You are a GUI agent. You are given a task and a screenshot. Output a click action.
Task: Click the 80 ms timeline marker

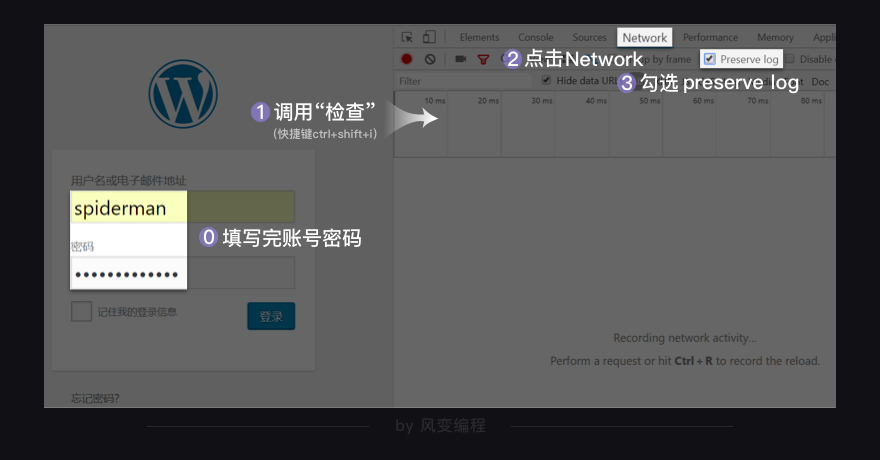pyautogui.click(x=811, y=100)
